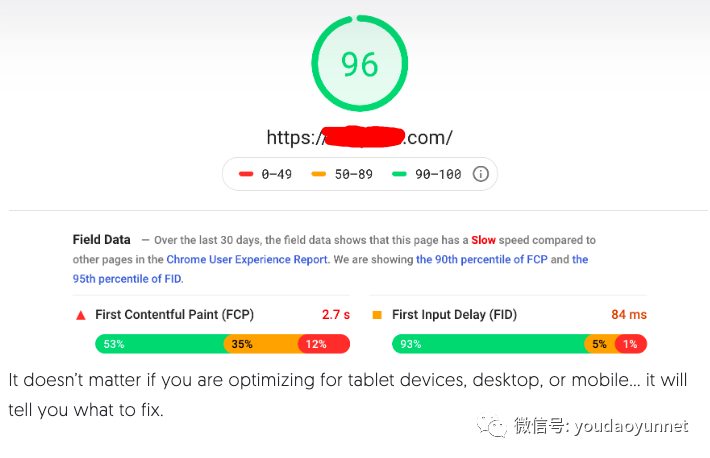Screen dimensions: 710x458
Task: Click the 96 performance score gauge
Action: point(360,63)
